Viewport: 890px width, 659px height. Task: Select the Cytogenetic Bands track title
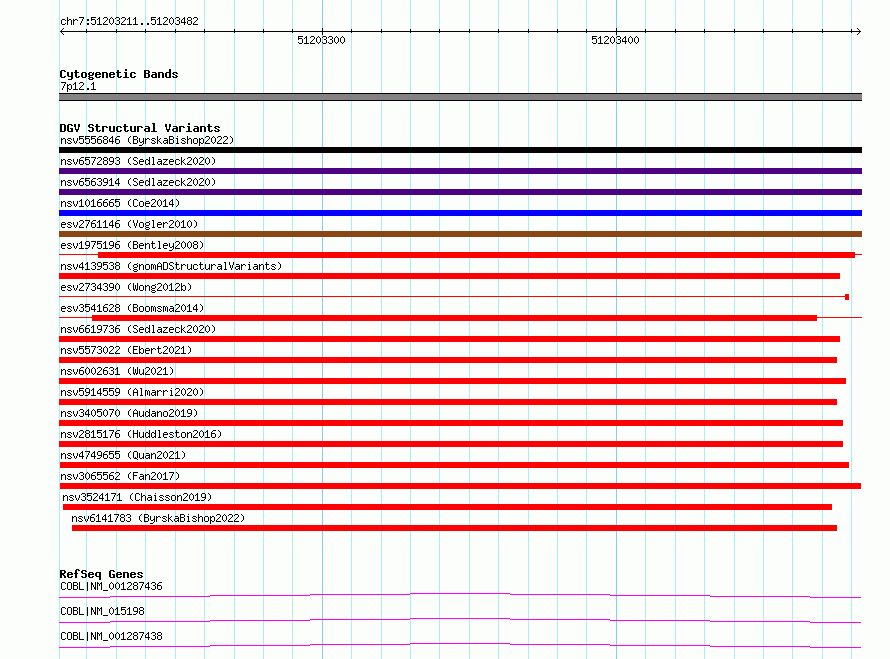coord(119,74)
